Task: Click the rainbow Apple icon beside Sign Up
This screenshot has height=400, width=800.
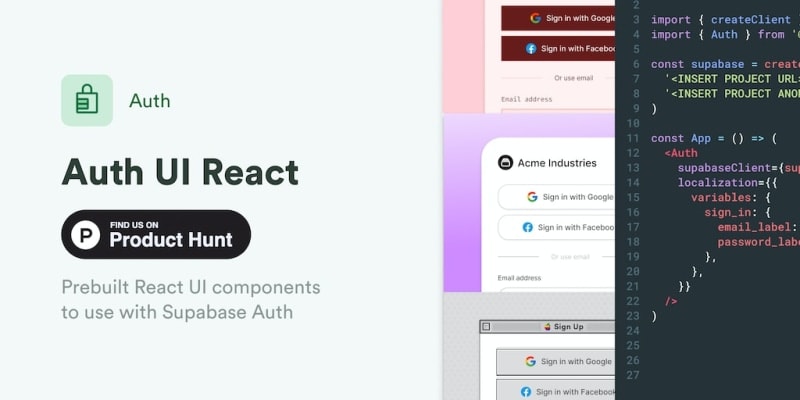Action: tap(547, 327)
